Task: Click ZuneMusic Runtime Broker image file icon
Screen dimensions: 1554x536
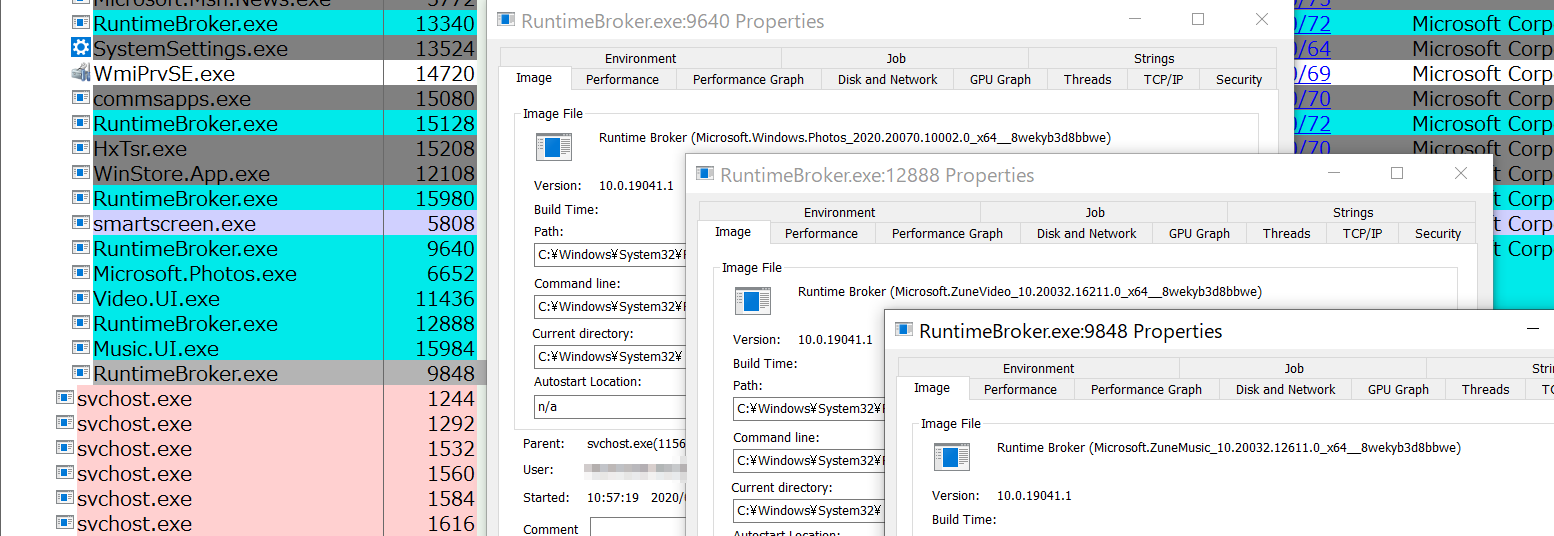Action: click(x=952, y=458)
